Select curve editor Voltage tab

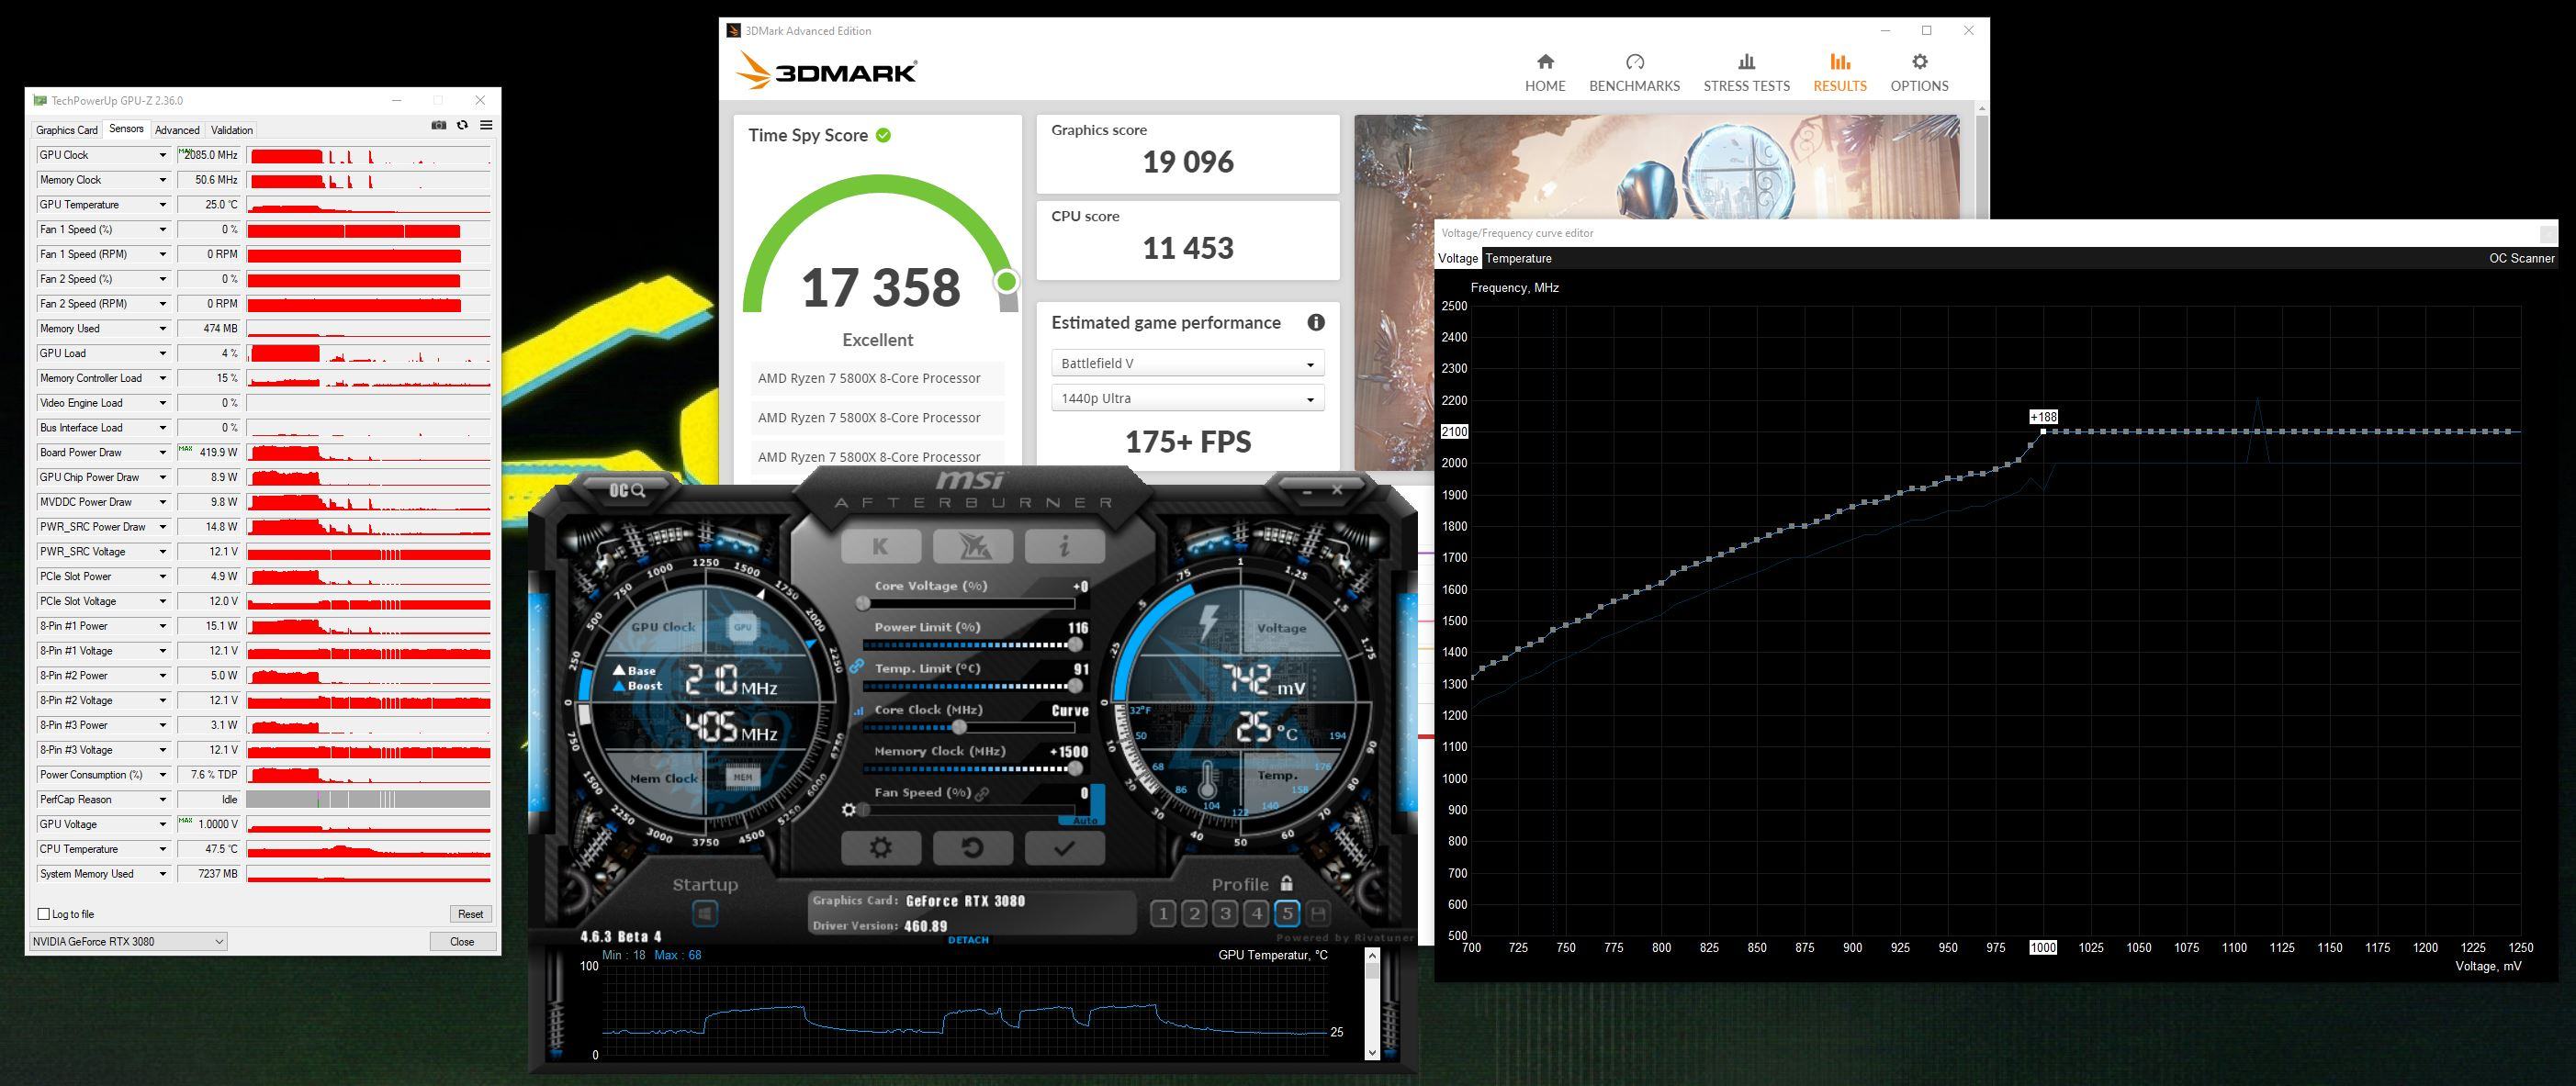(x=1458, y=258)
